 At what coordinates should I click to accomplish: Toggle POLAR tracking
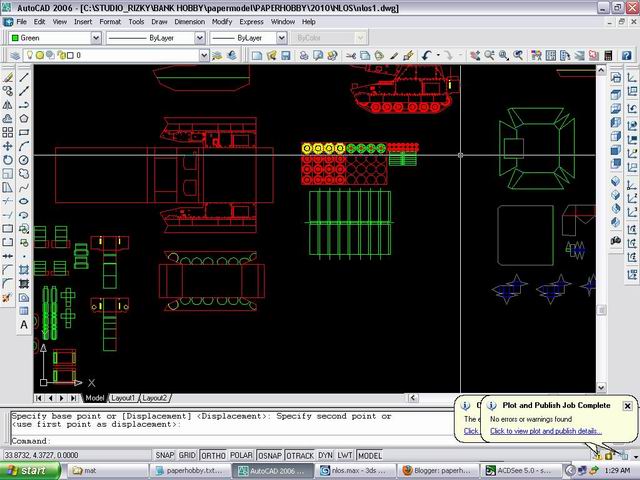241,455
